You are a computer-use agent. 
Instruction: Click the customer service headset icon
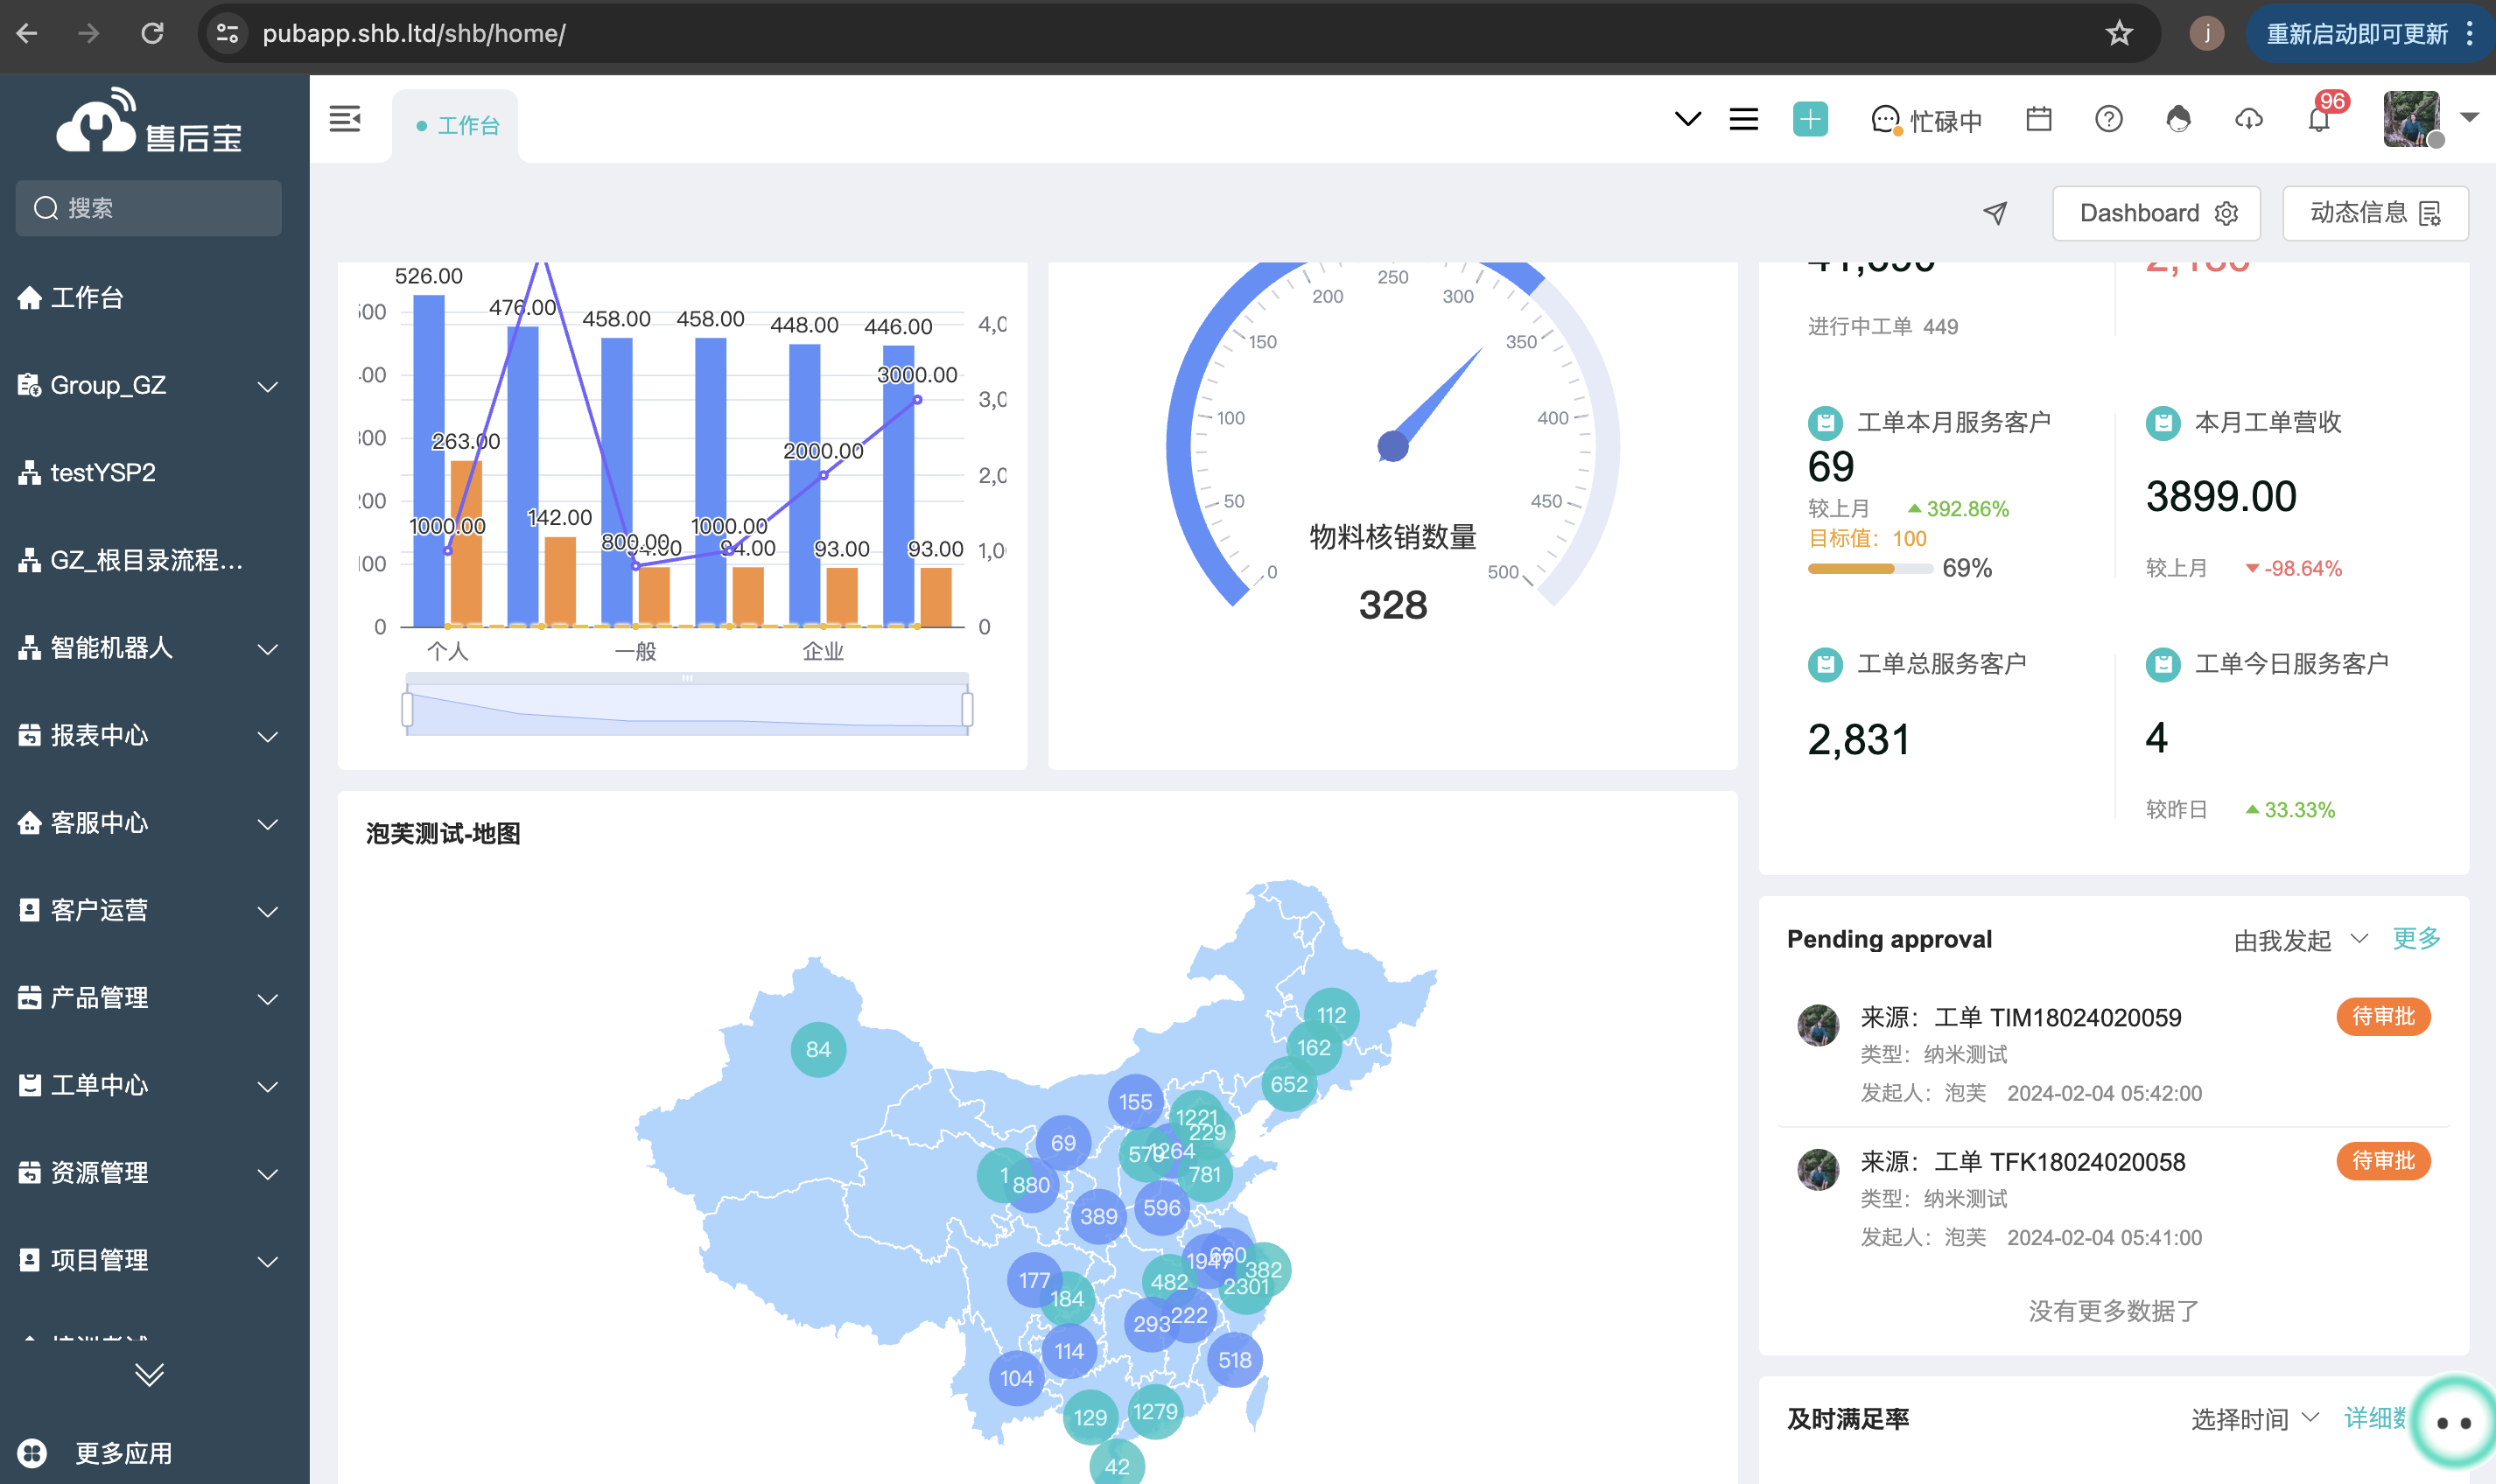[2178, 119]
